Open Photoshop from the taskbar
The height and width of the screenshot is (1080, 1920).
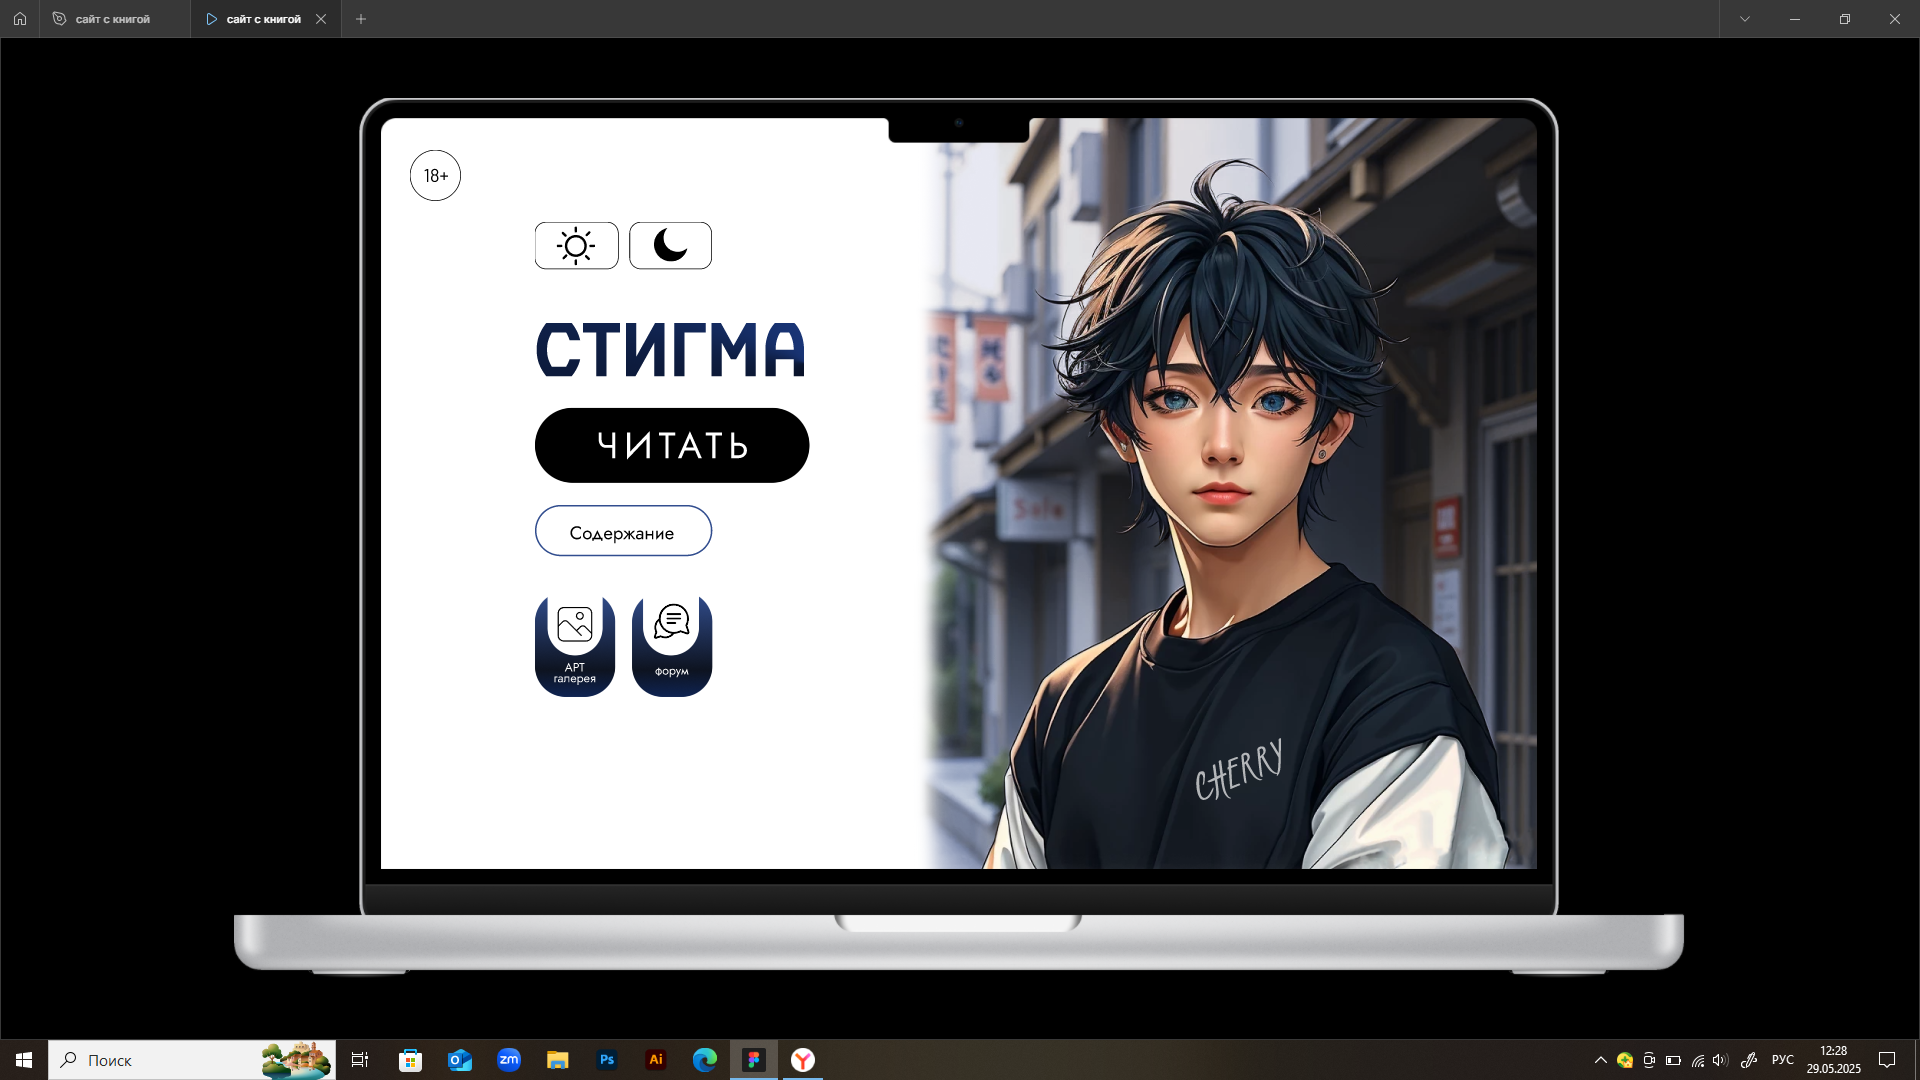(x=607, y=1060)
